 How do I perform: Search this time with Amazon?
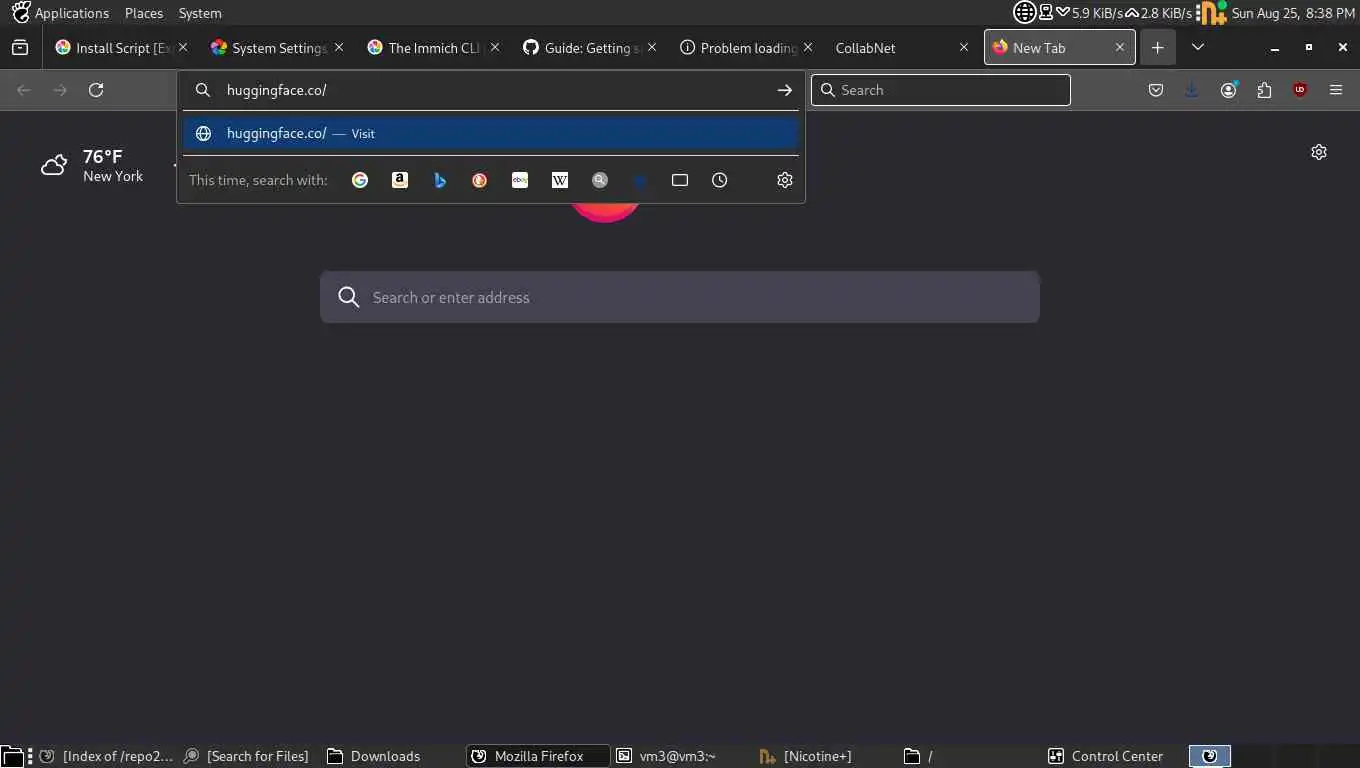400,180
